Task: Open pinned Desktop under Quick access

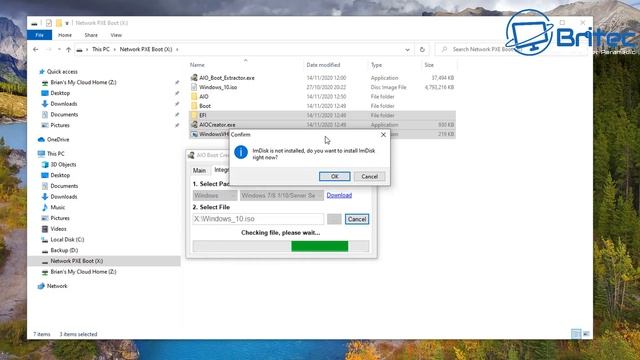Action: click(x=60, y=93)
